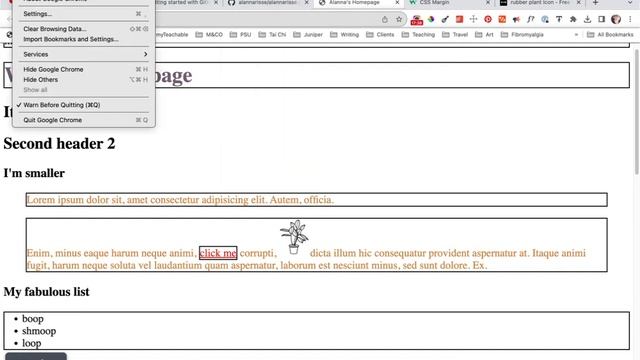This screenshot has width=640, height=360.
Task: Click the 'Second header 2' heading
Action: [x=60, y=144]
